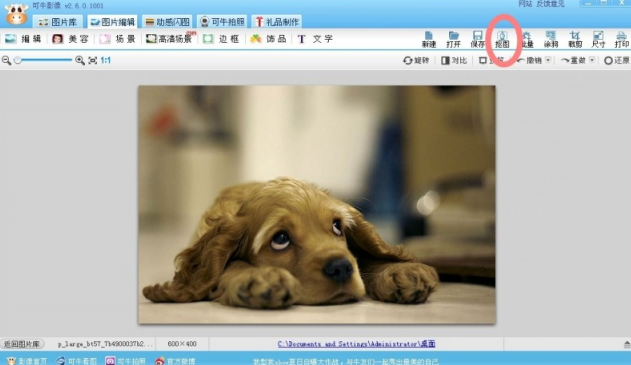Image resolution: width=631 pixels, height=365 pixels.
Task: Click the 打印 print icon
Action: tap(621, 39)
